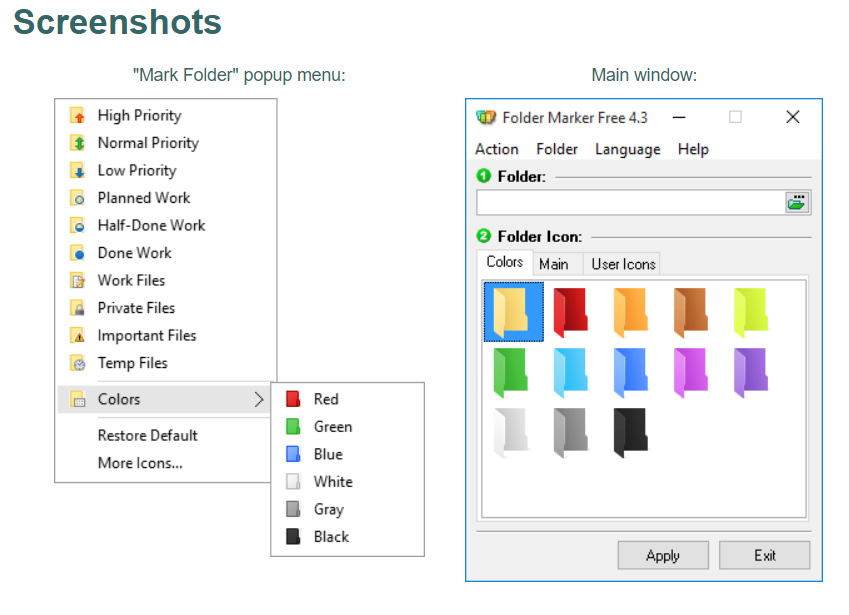Click Restore Default menu entry
The image size is (849, 615).
tap(166, 435)
